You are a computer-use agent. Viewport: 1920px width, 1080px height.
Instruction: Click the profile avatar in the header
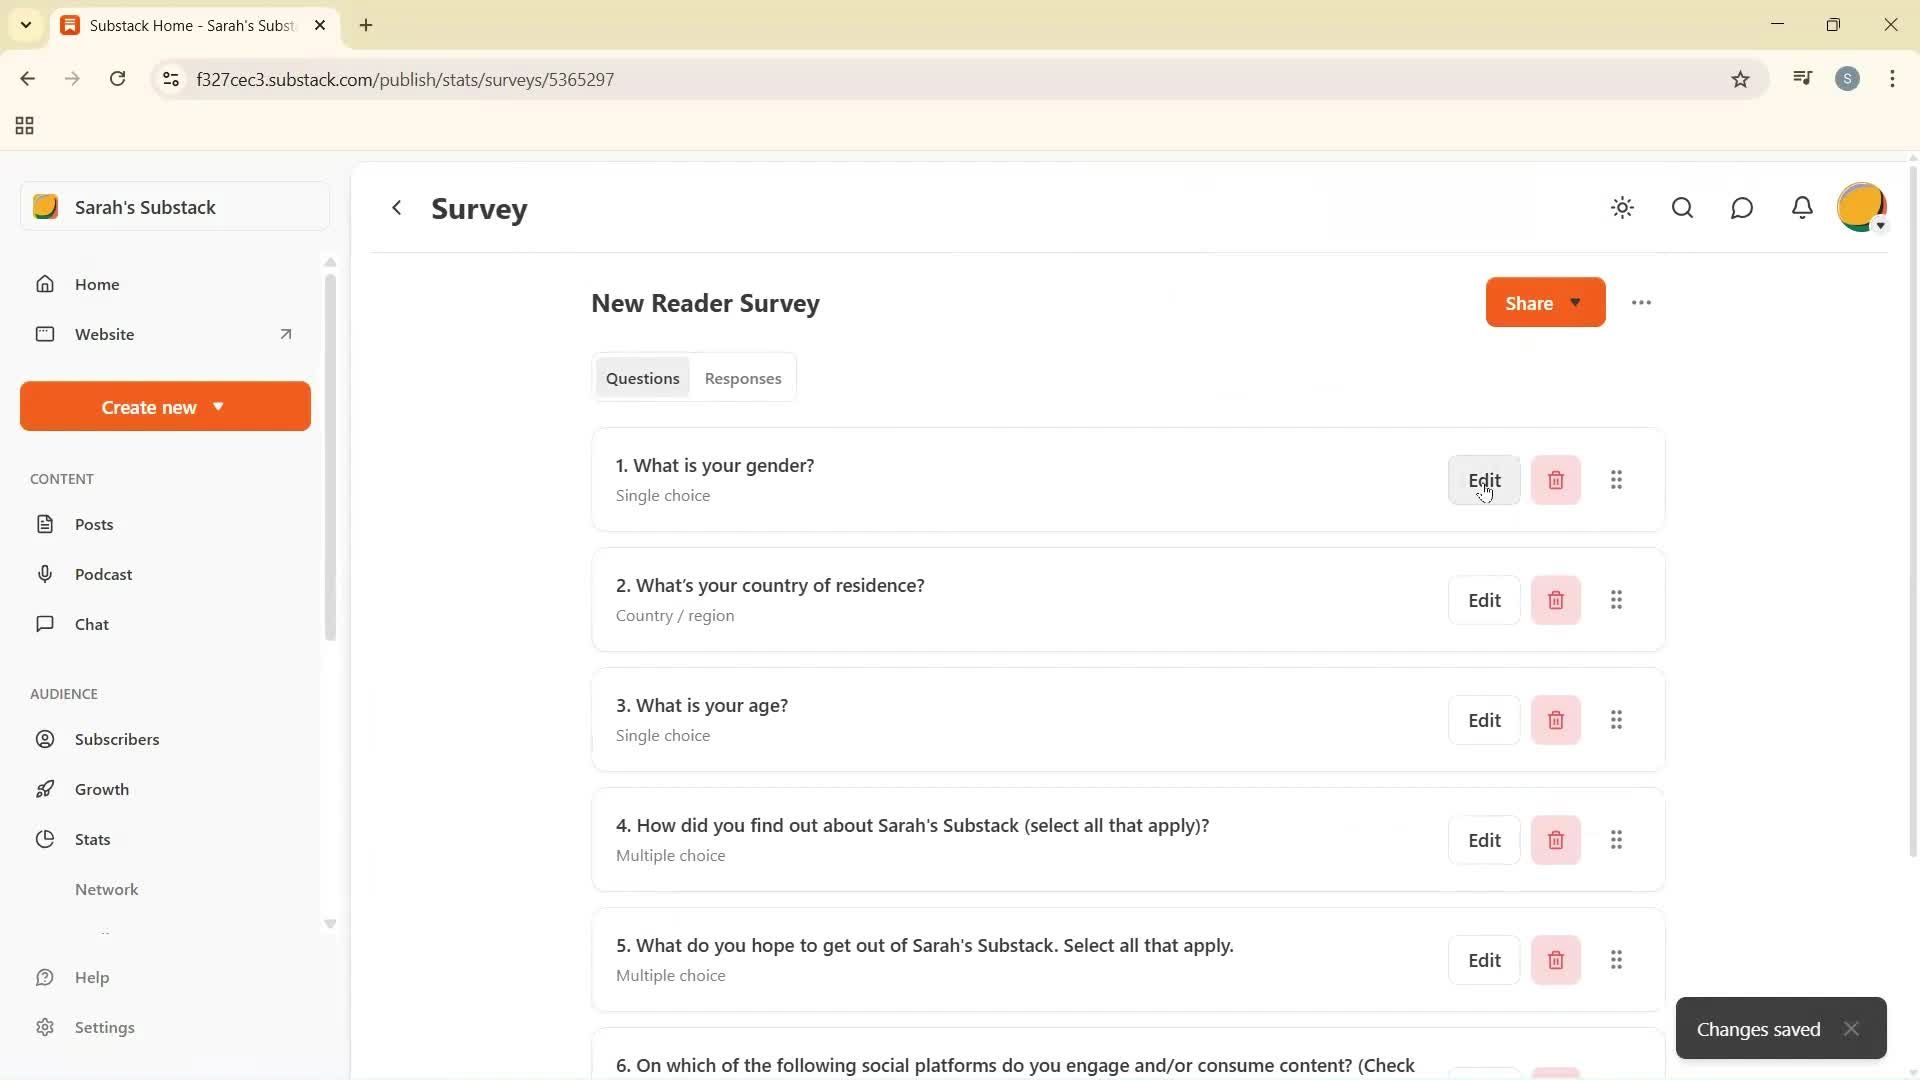(x=1861, y=208)
